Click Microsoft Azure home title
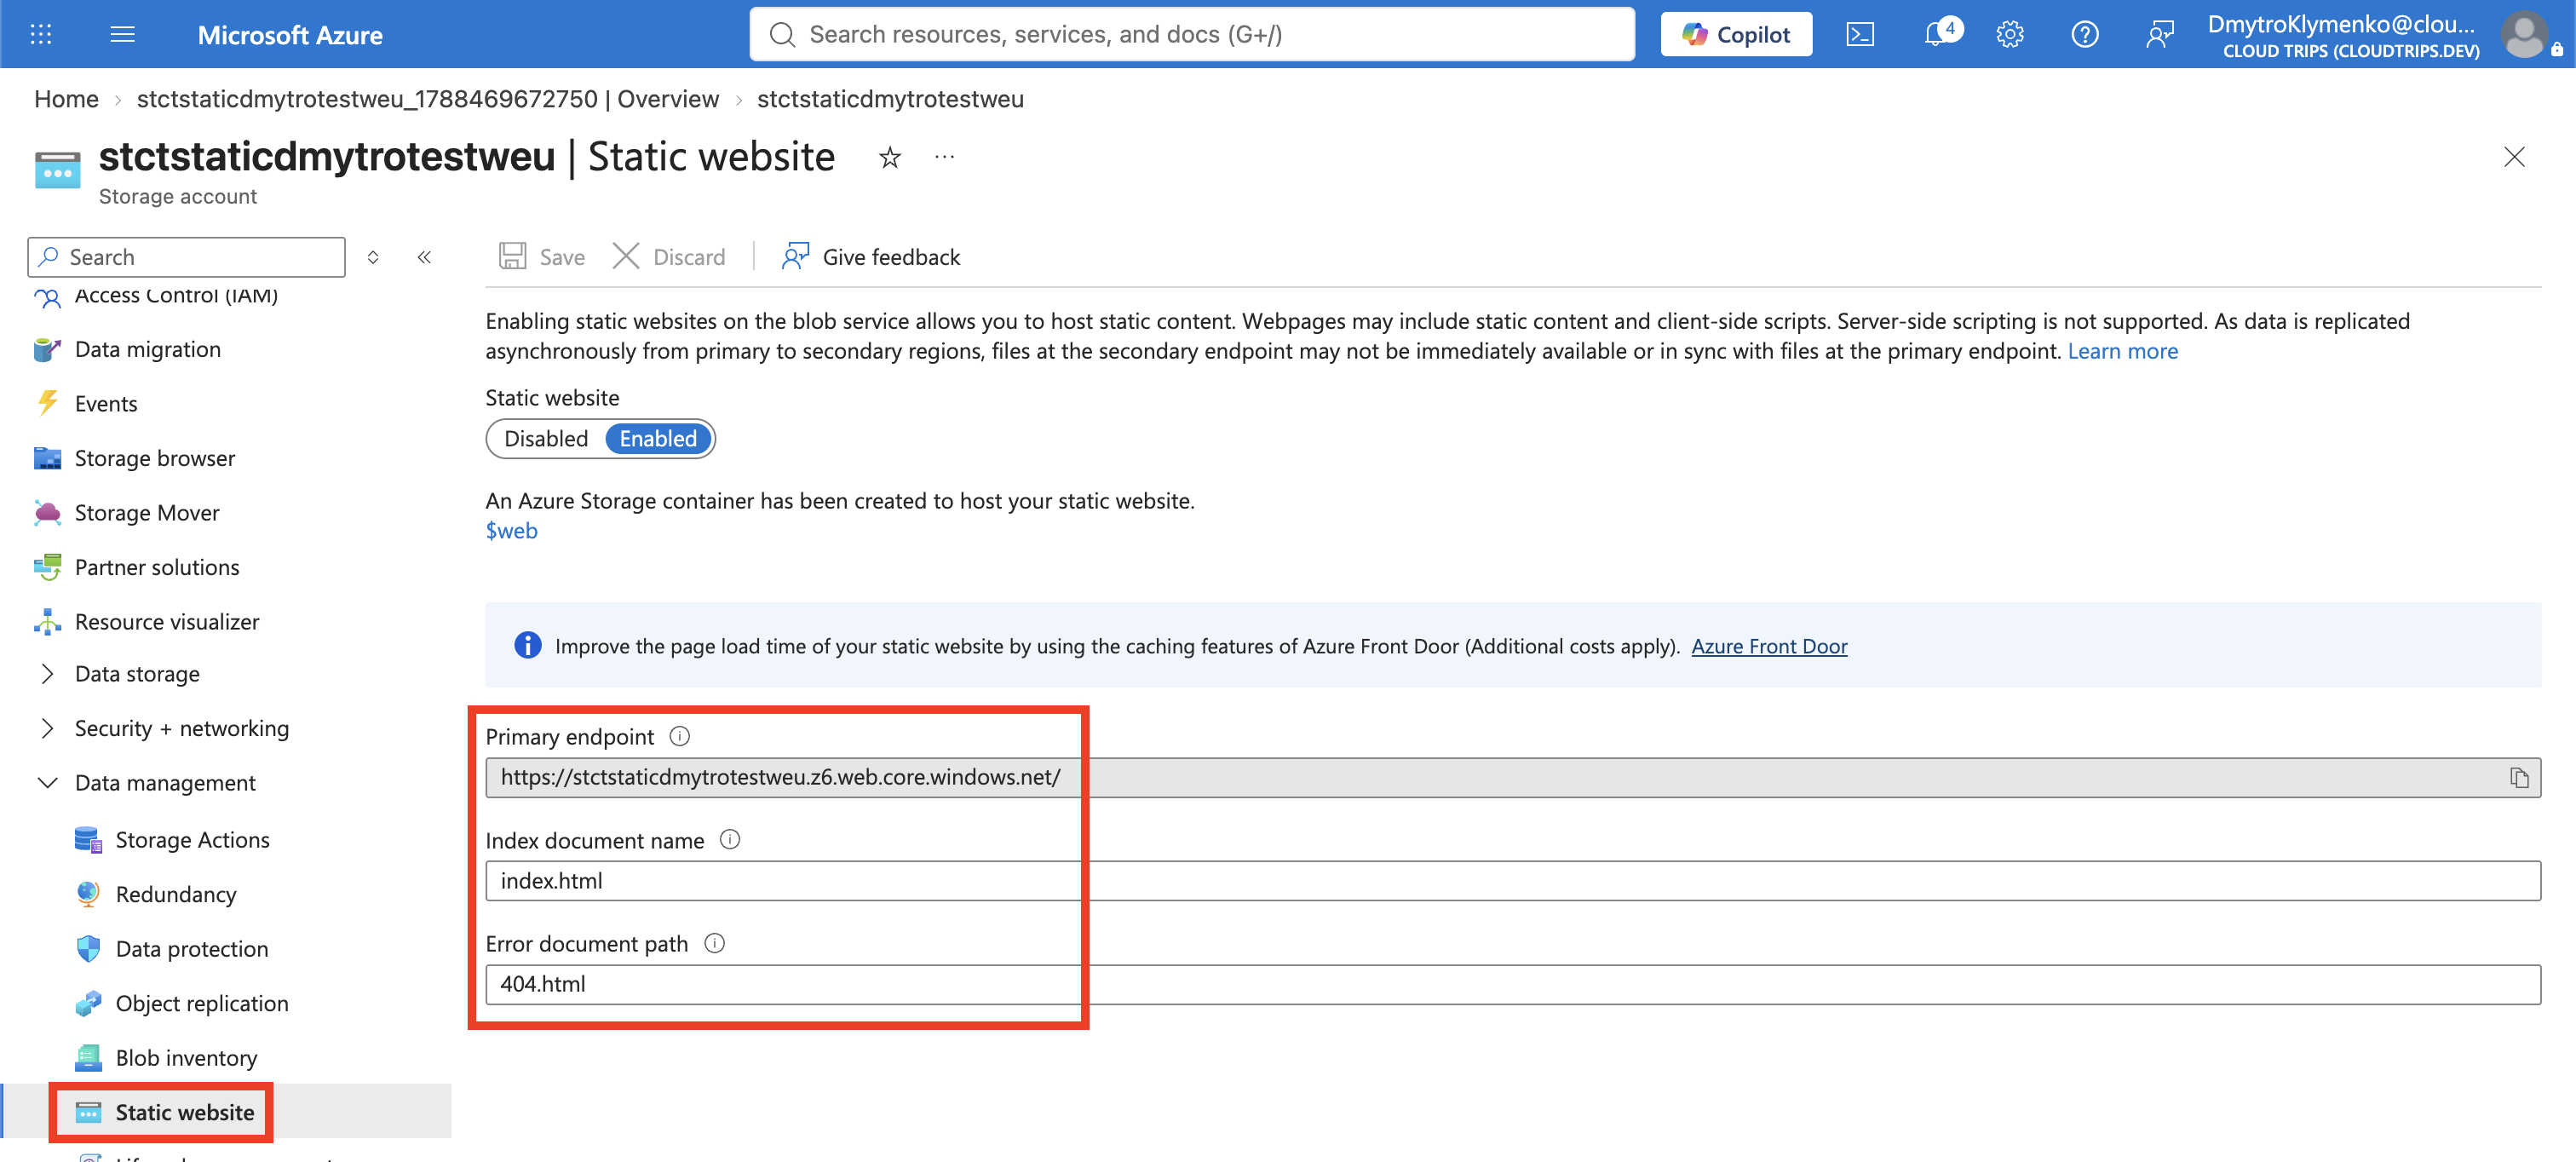Image resolution: width=2576 pixels, height=1162 pixels. [290, 35]
